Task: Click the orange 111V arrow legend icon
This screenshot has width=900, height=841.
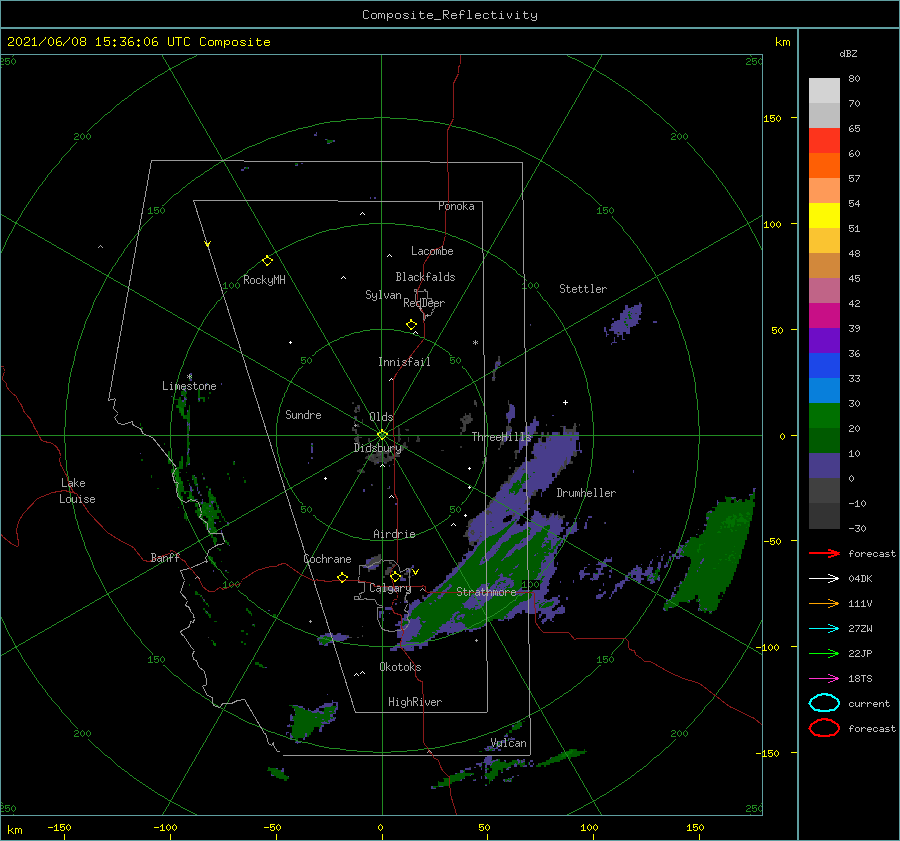Action: 824,603
